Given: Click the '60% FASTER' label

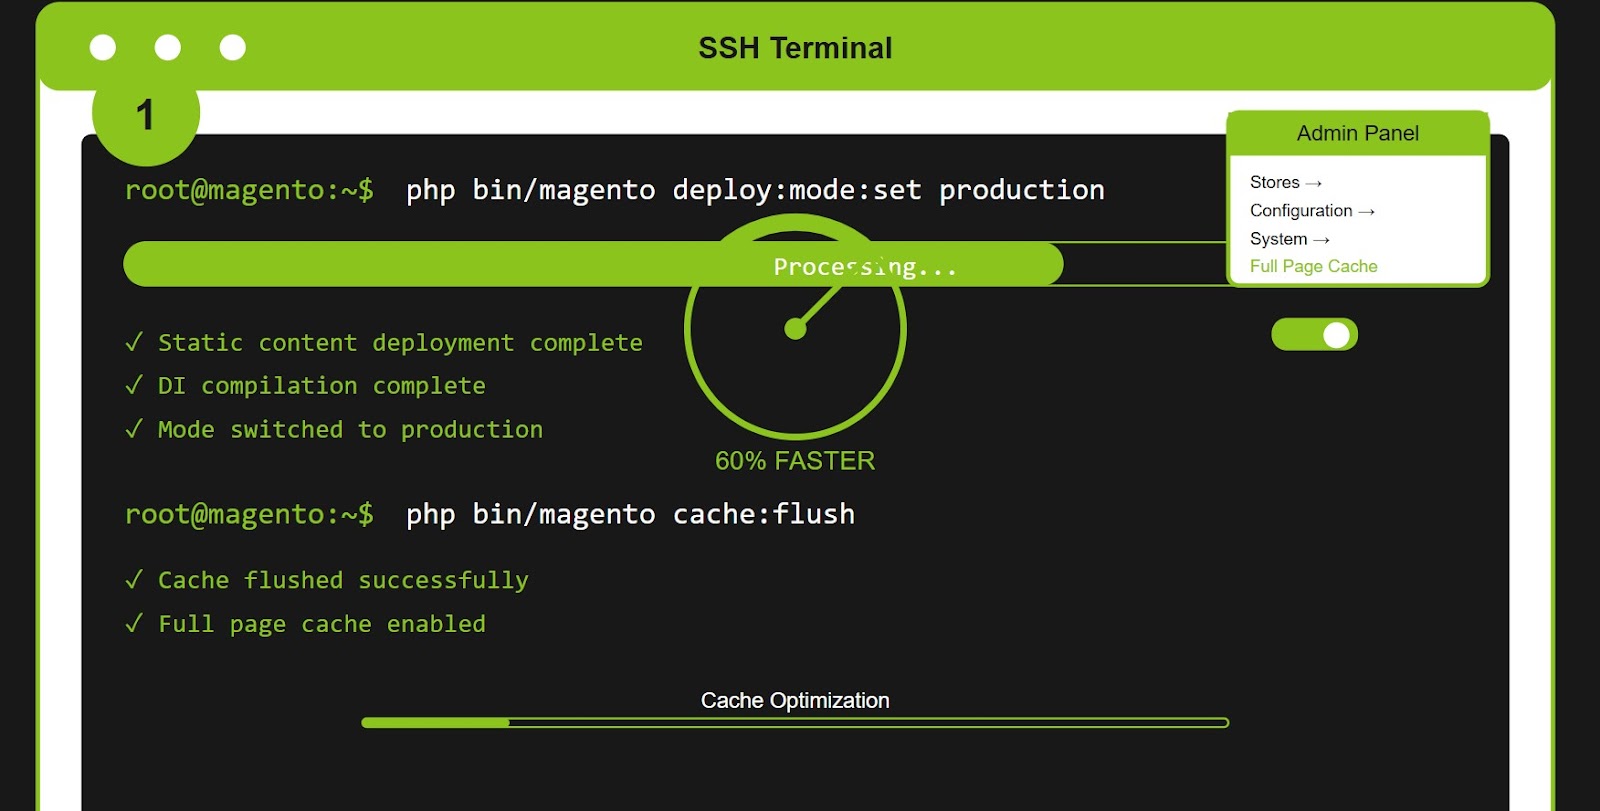Looking at the screenshot, I should click(x=795, y=461).
